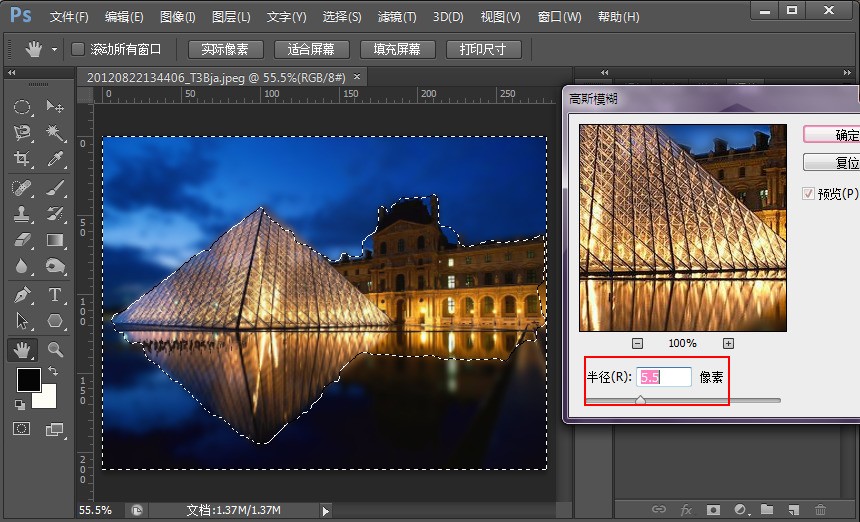
Task: Choose the Crop tool
Action: pos(22,158)
